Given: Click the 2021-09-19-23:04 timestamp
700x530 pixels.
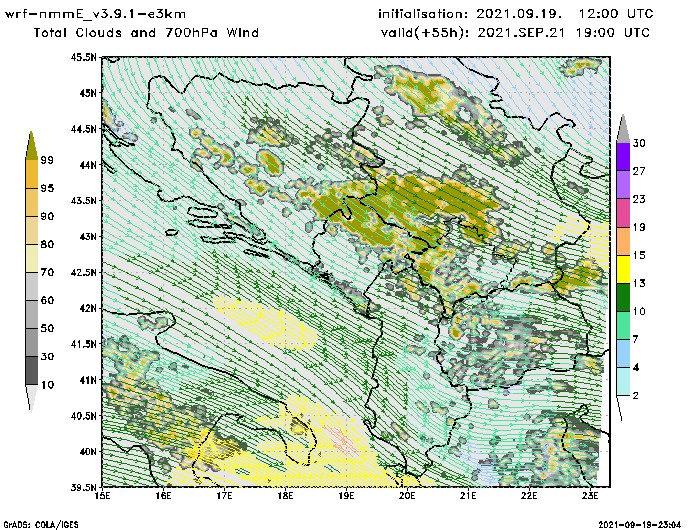Looking at the screenshot, I should click(x=640, y=524).
